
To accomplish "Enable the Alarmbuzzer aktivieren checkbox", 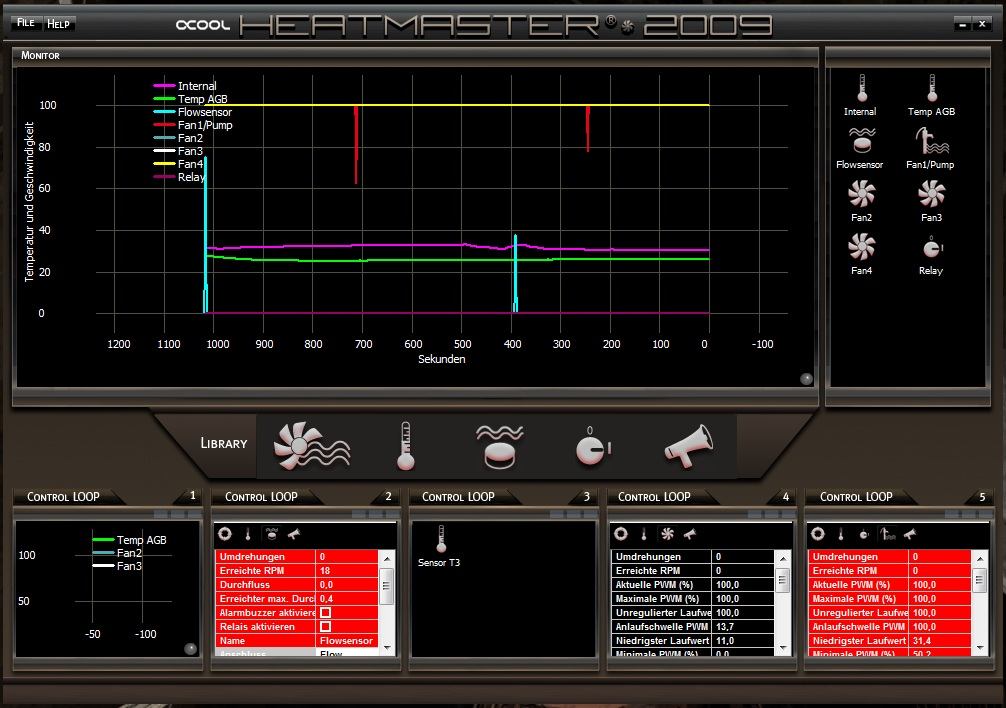I will pyautogui.click(x=326, y=612).
